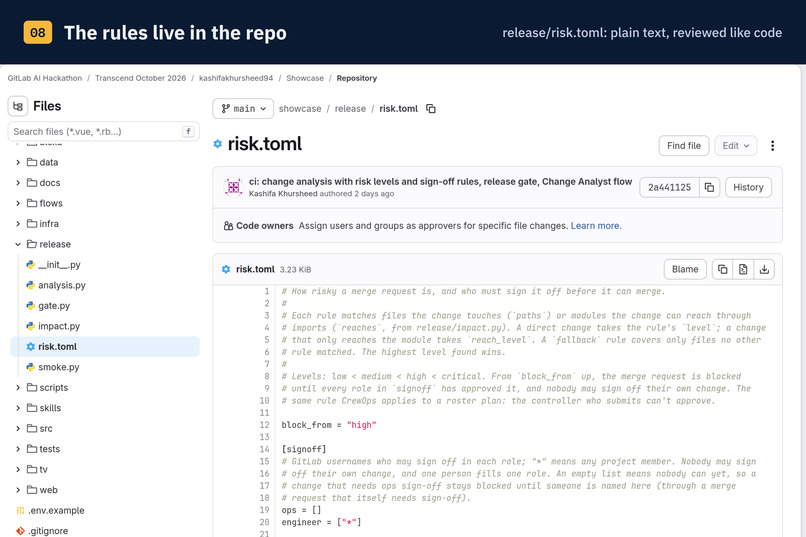806x537 pixels.
Task: Go to kashifakhursheed94 breadcrumb
Action: [236, 78]
